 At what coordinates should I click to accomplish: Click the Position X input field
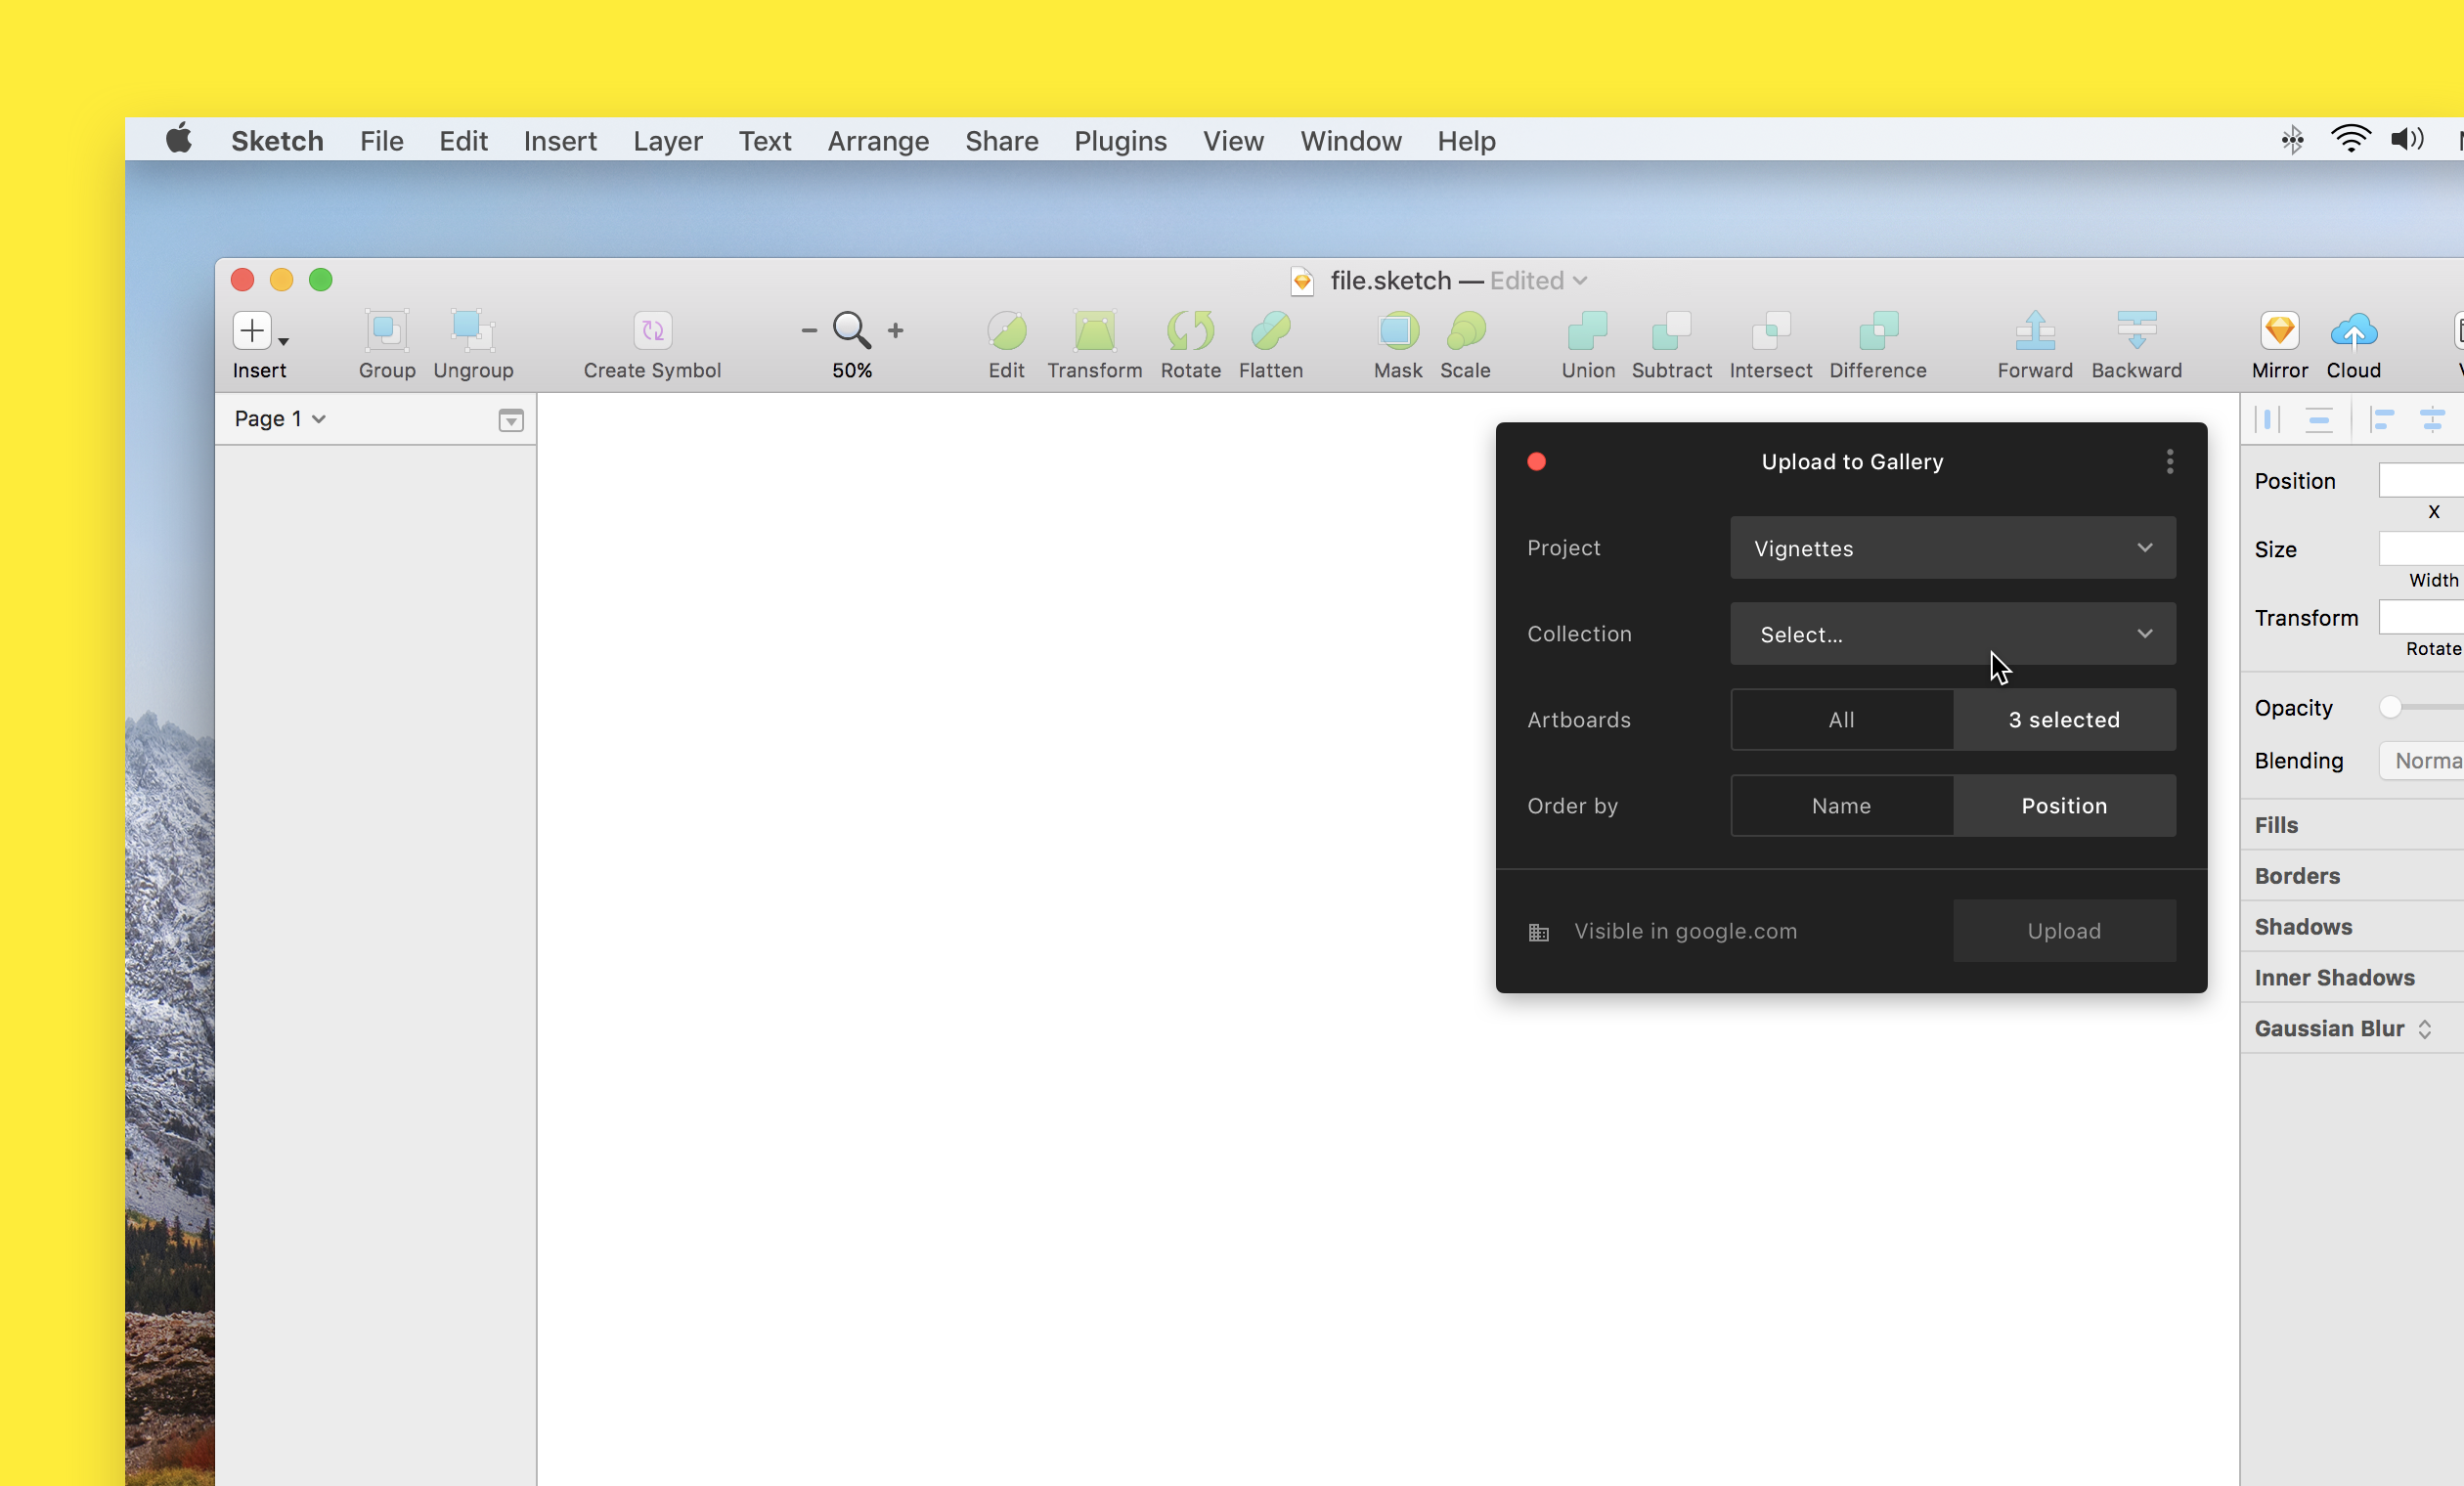2422,480
